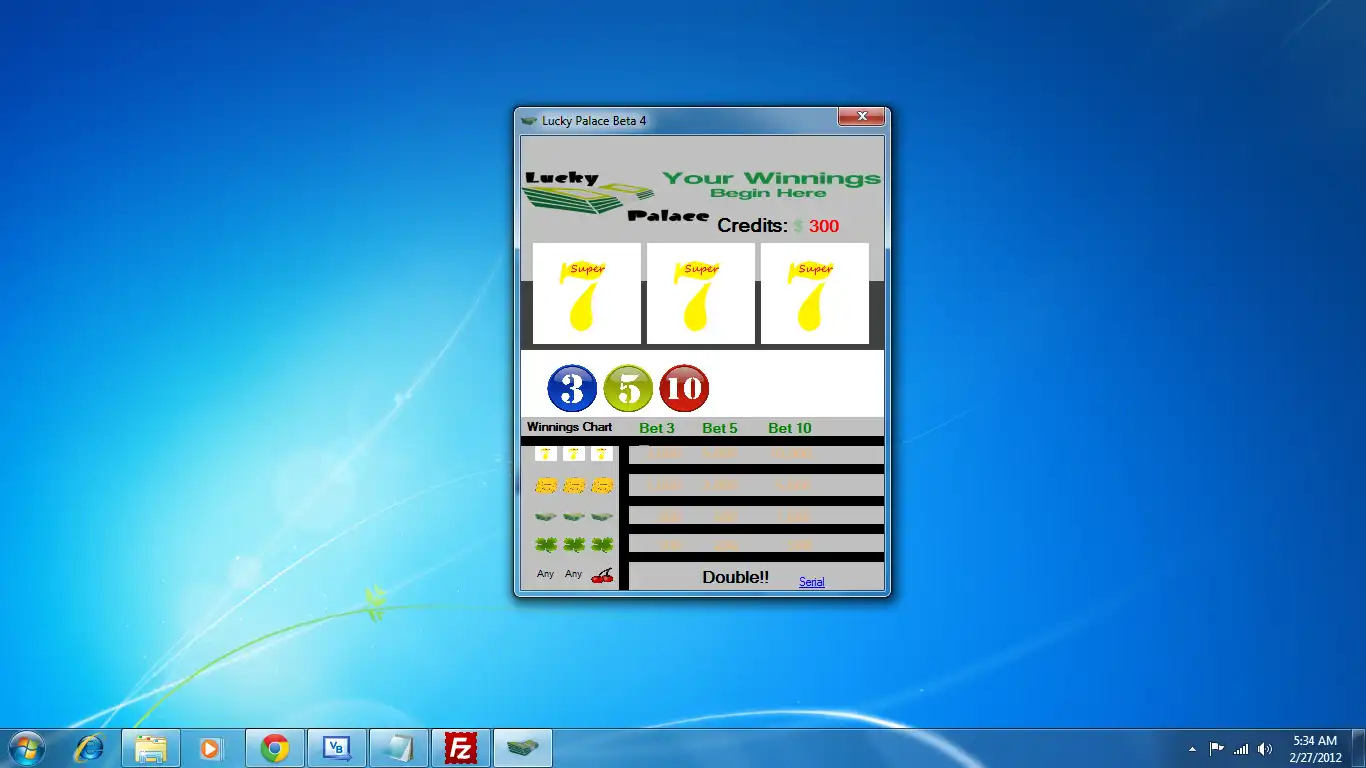1366x768 pixels.
Task: Open the network signal tray icon
Action: click(x=1241, y=748)
